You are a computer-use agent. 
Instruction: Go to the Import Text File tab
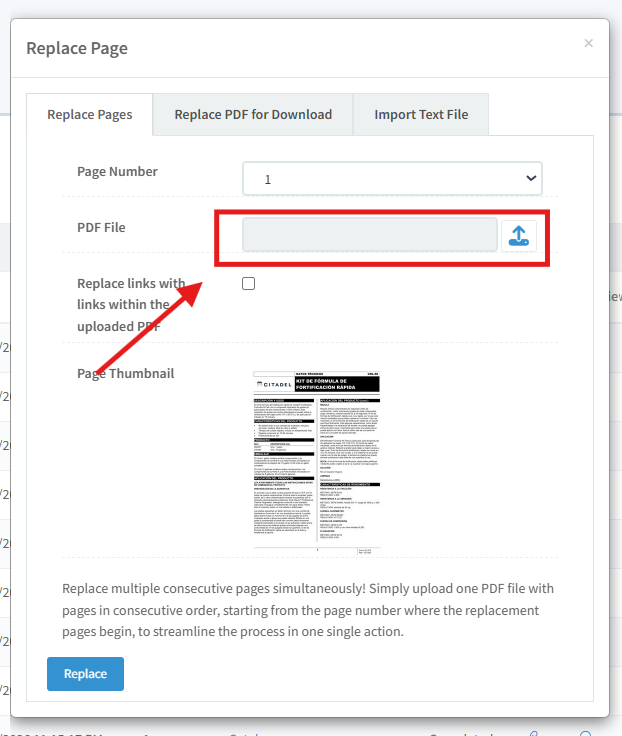tap(420, 115)
